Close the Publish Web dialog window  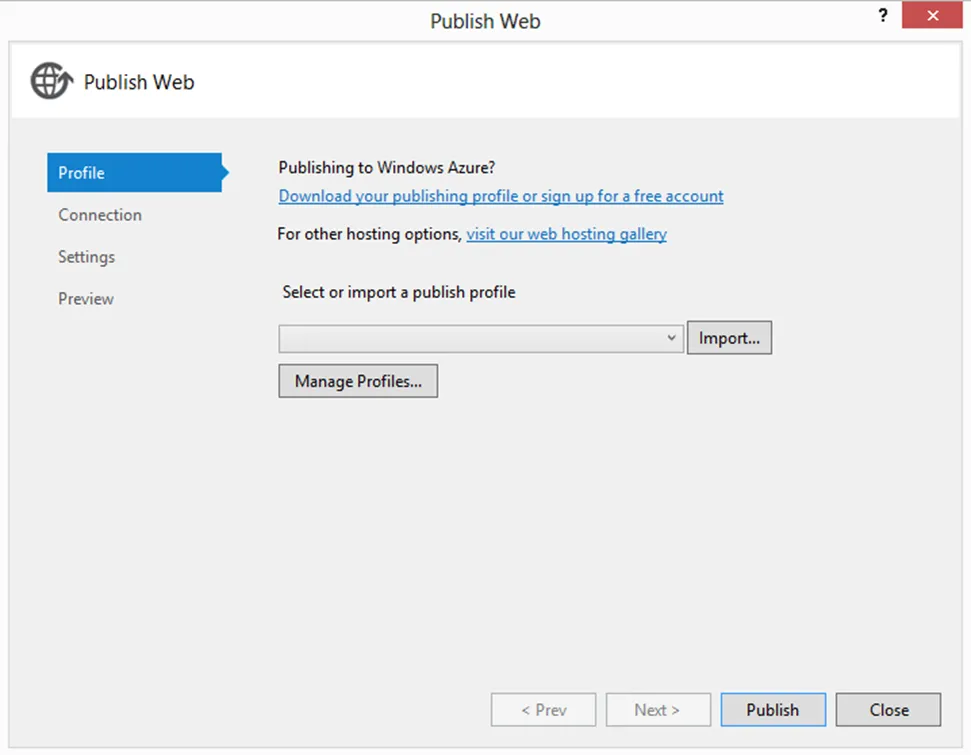[x=932, y=15]
